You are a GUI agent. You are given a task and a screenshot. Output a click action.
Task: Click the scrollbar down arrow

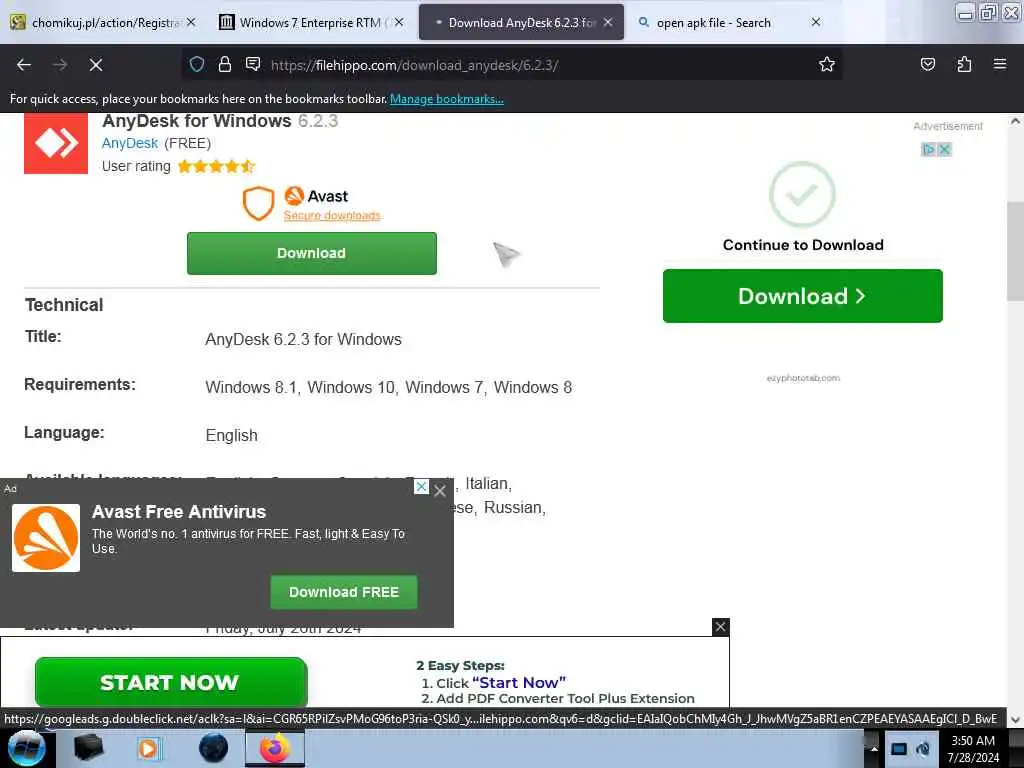(x=1015, y=719)
